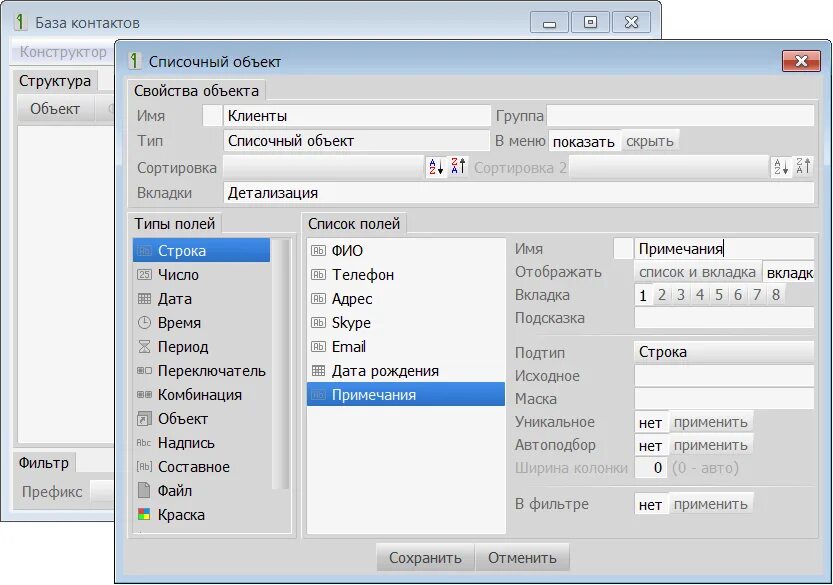Click the Краска color palette swatch
833x585 pixels.
(144, 514)
